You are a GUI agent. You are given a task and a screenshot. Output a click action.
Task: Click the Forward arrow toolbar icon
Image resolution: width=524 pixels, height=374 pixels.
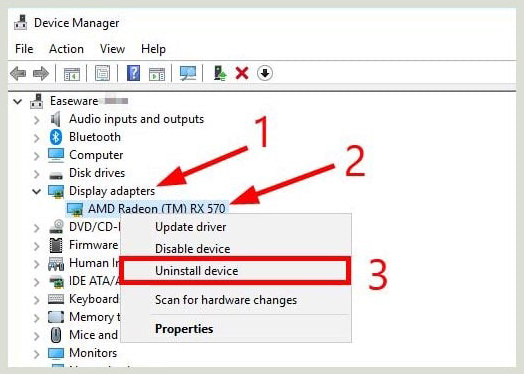(41, 73)
